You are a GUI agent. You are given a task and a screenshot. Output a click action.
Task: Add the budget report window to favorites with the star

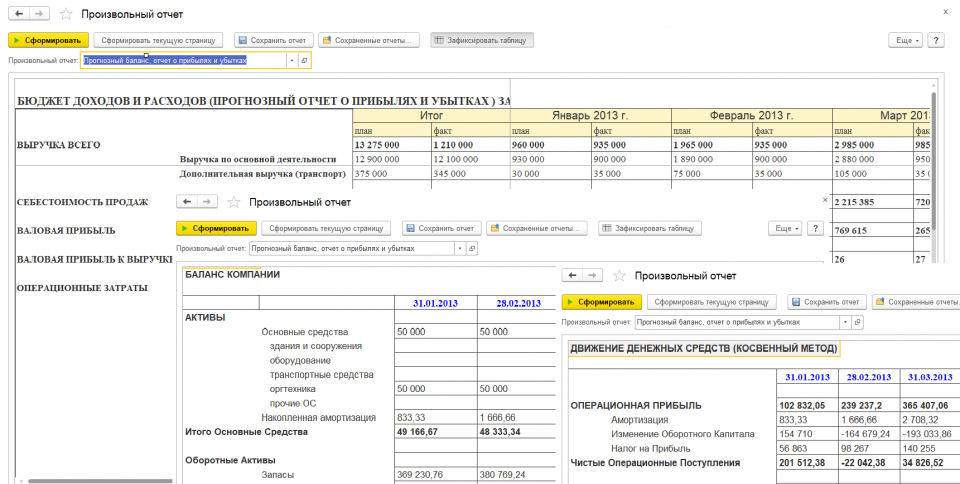tap(66, 15)
